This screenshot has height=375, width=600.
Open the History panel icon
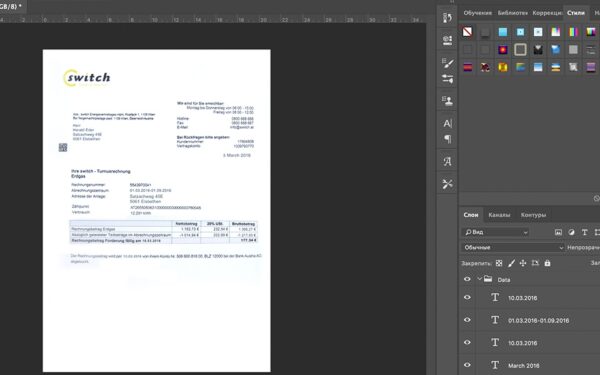tap(447, 18)
